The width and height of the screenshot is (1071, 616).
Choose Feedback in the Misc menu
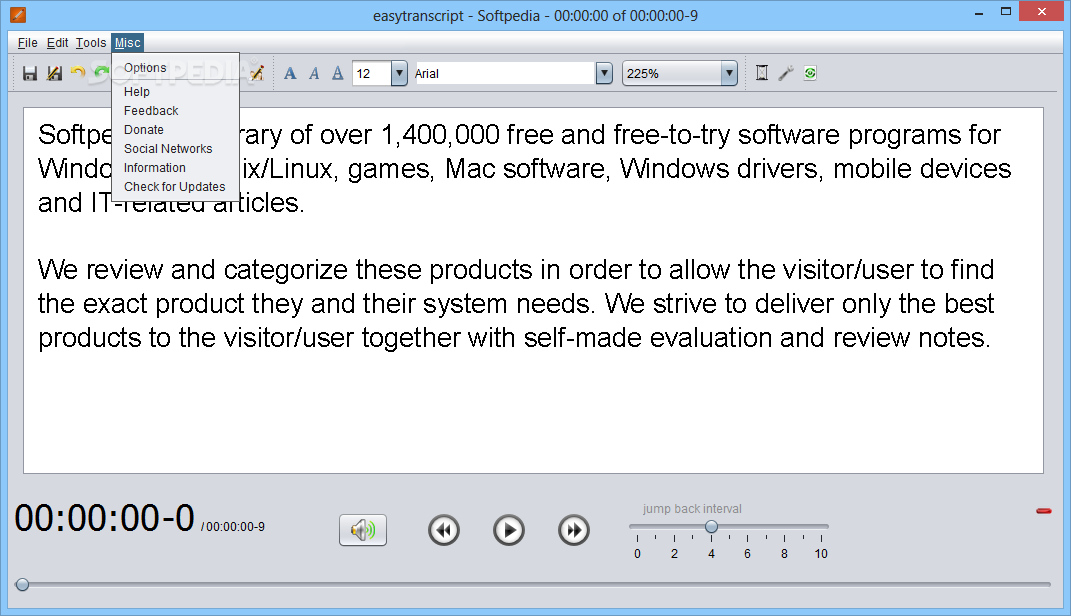point(176,111)
